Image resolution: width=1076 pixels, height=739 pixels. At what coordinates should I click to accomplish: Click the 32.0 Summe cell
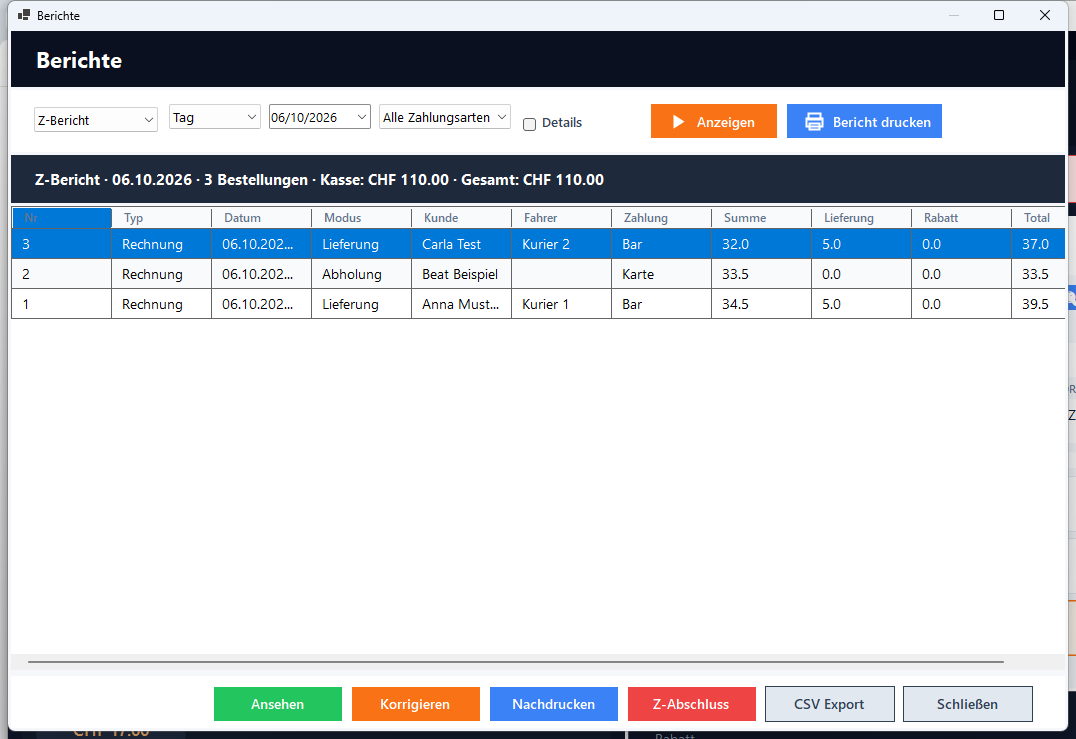coord(762,244)
